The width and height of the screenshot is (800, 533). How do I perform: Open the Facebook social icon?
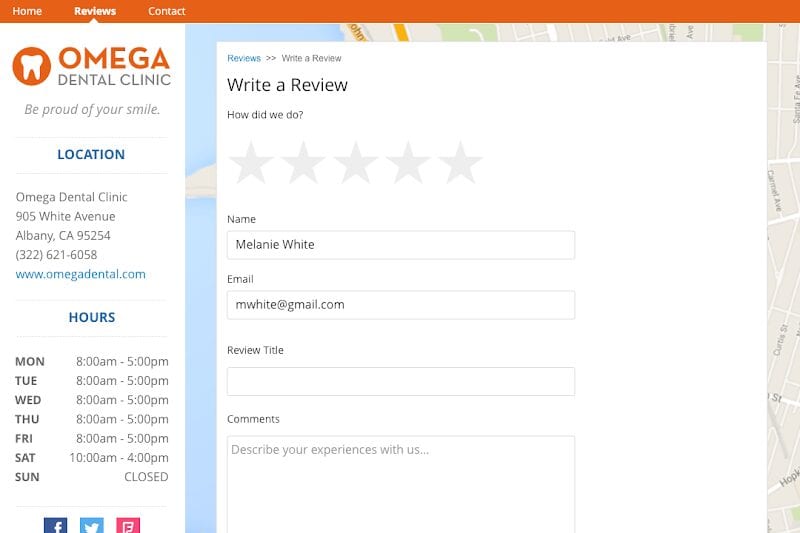pos(56,525)
